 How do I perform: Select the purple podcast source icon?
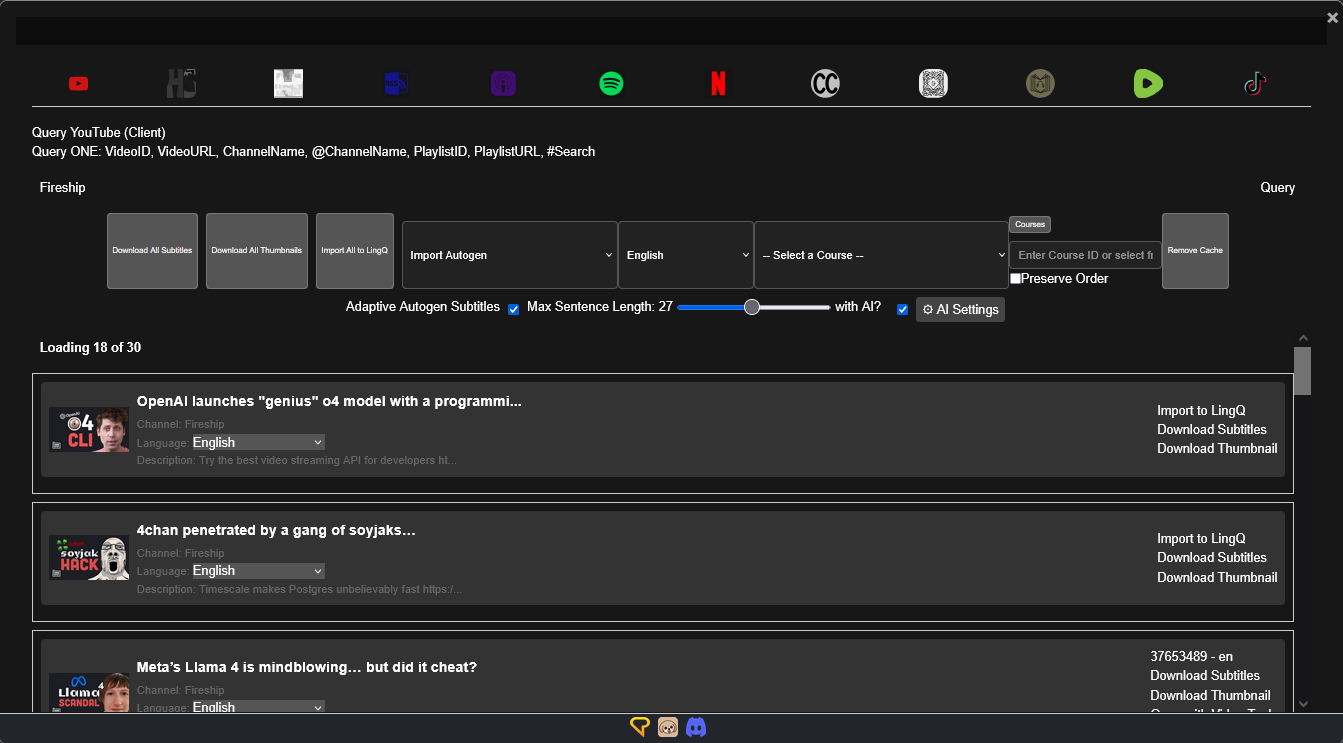pyautogui.click(x=503, y=83)
